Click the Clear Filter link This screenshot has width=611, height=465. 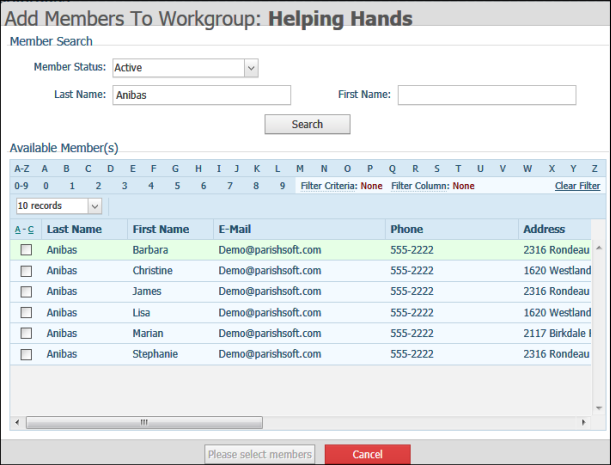(x=577, y=186)
